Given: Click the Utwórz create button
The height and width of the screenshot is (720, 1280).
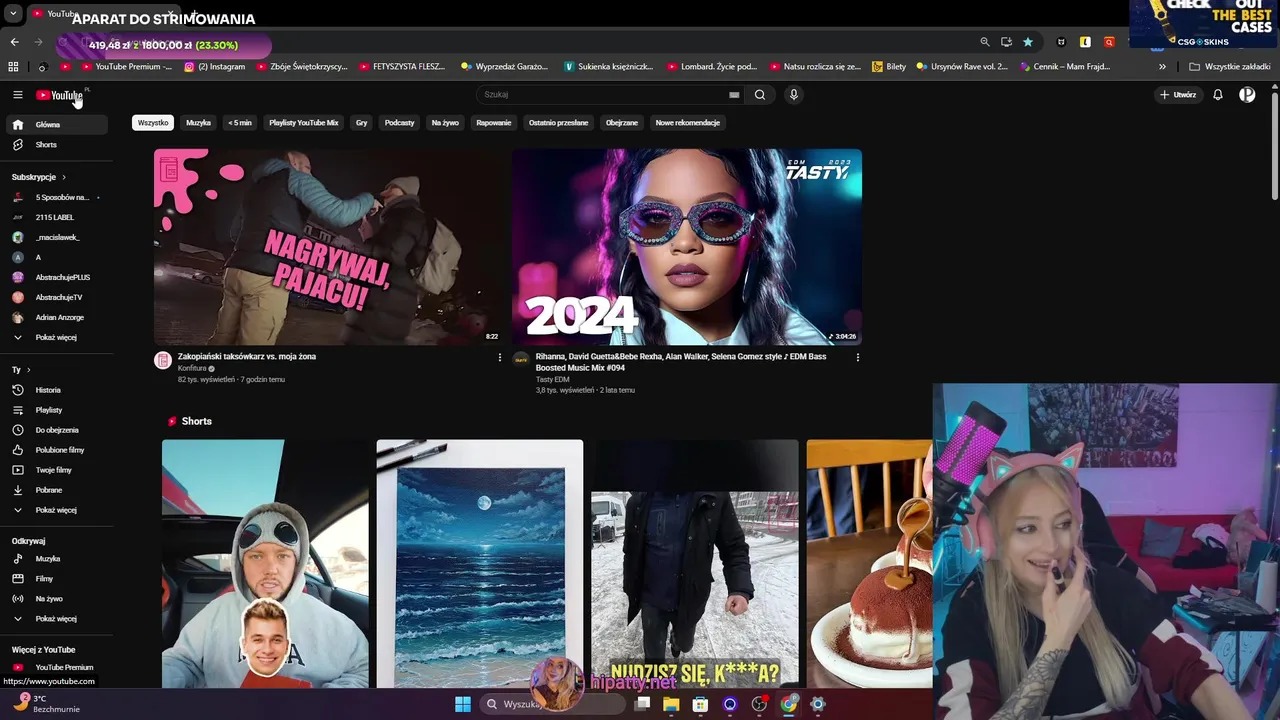Looking at the screenshot, I should click(x=1178, y=95).
